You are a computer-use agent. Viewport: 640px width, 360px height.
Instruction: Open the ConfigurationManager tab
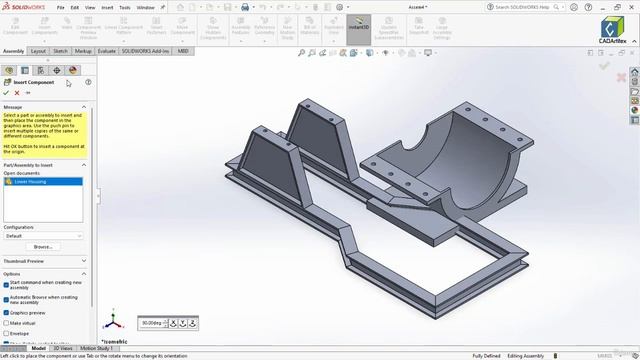click(x=41, y=70)
